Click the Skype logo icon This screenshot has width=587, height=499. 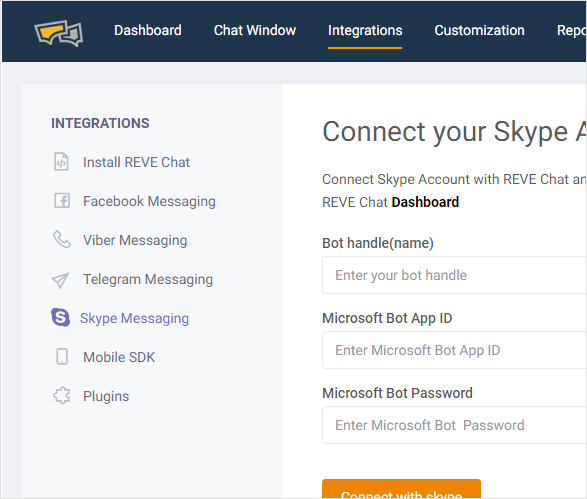(x=60, y=317)
